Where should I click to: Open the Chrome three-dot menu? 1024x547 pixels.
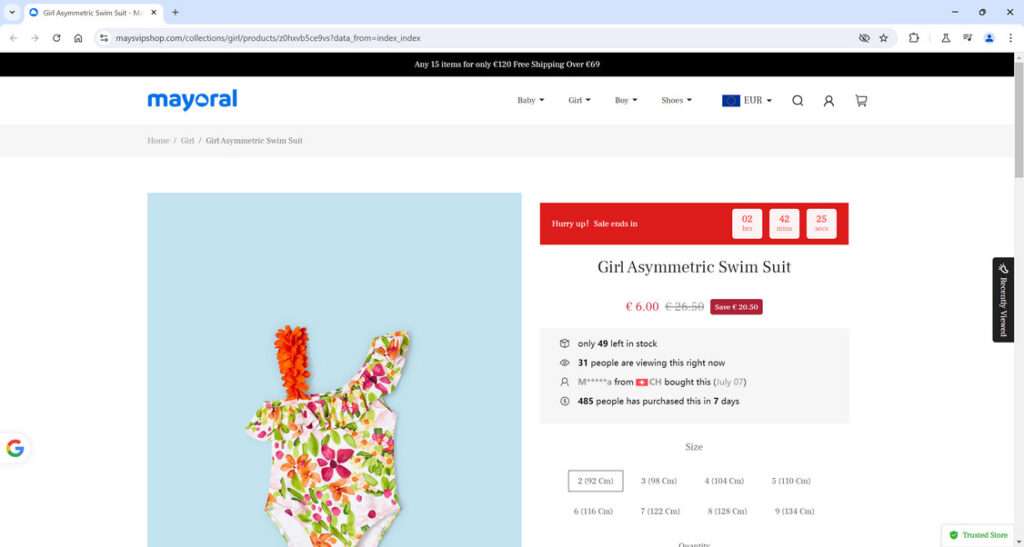pos(1010,38)
